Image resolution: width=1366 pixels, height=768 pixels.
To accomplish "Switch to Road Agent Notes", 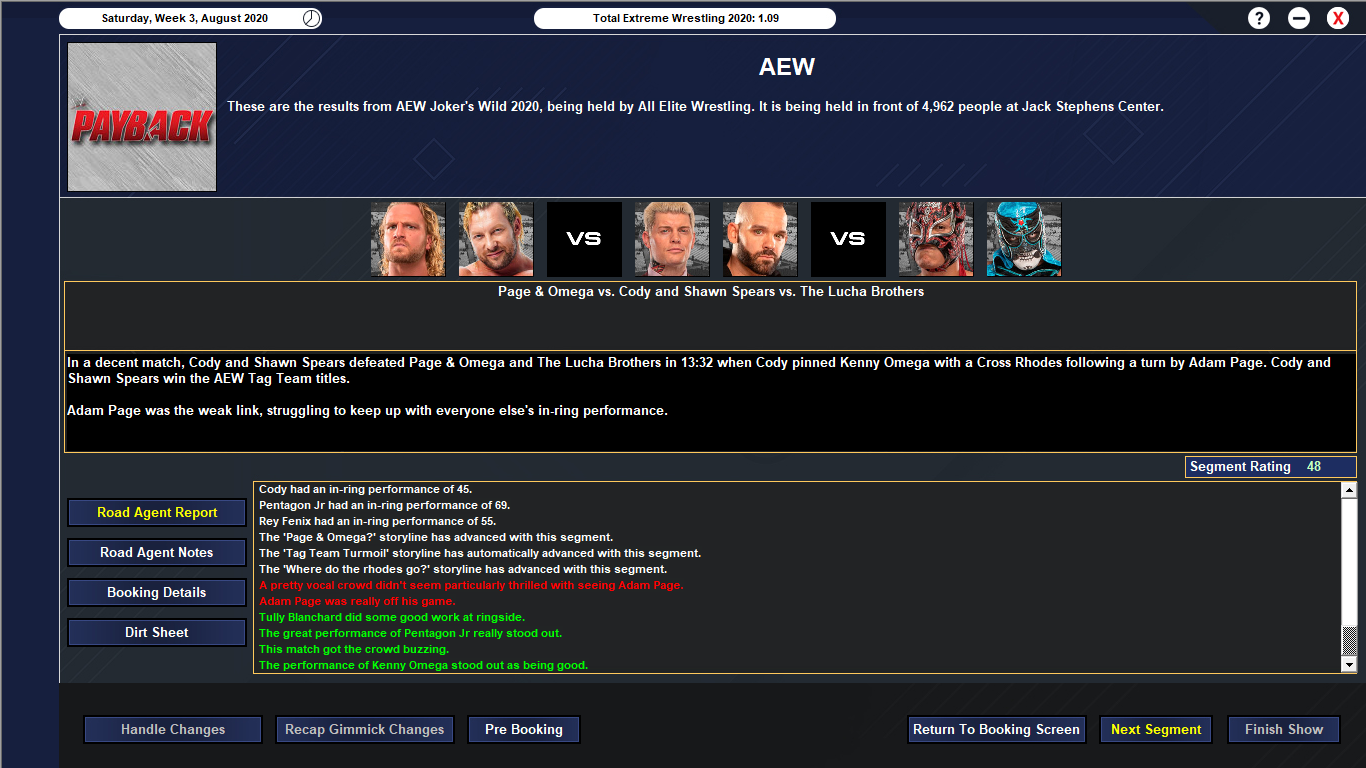I will [157, 552].
